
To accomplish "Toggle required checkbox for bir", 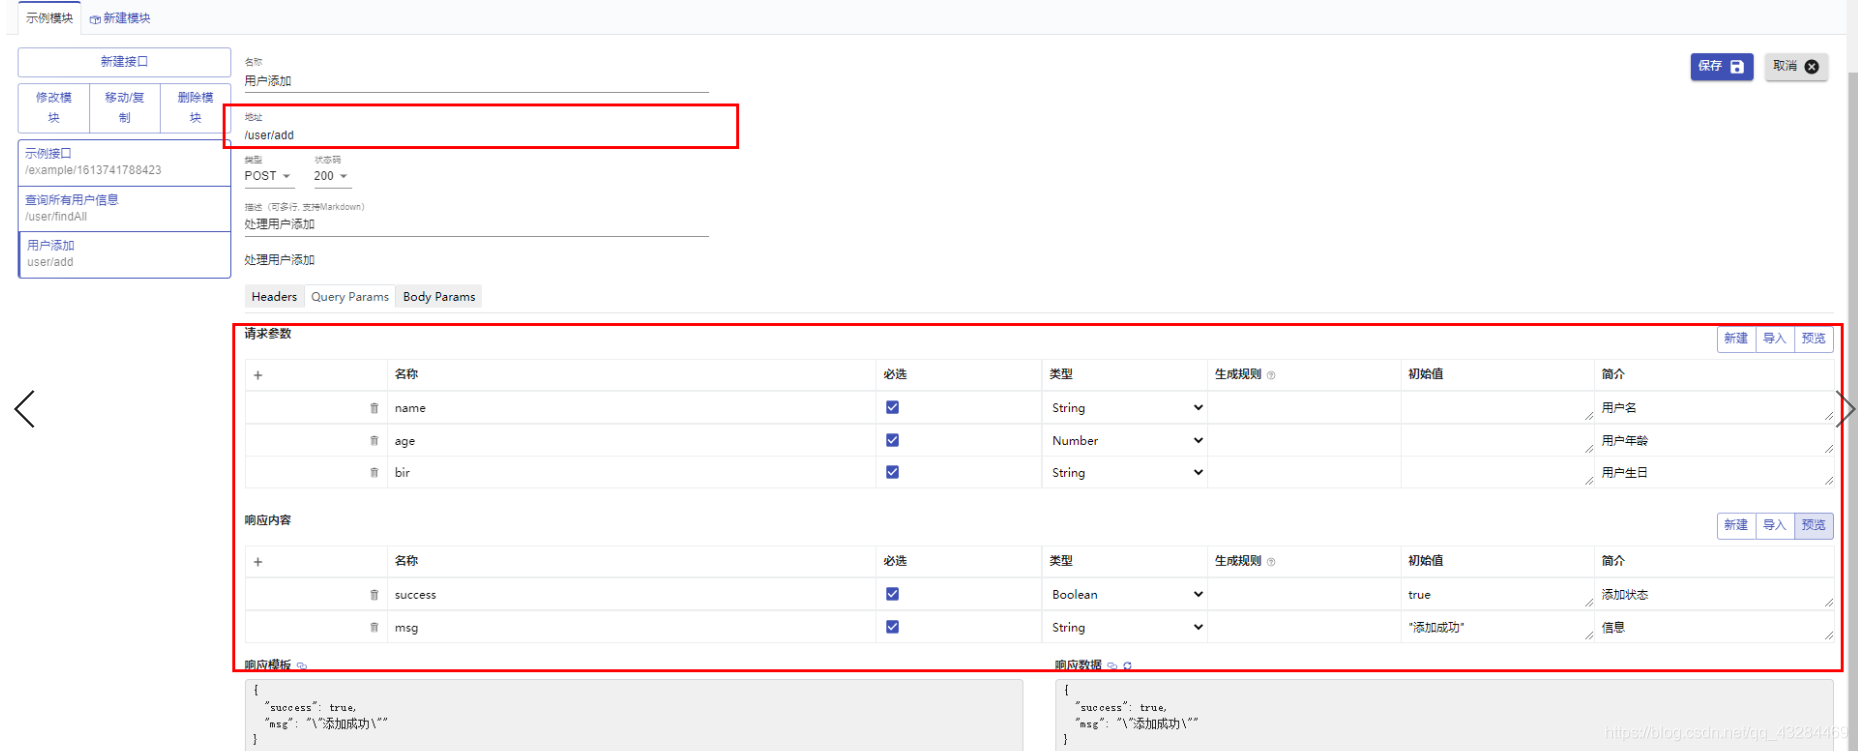I will click(892, 472).
